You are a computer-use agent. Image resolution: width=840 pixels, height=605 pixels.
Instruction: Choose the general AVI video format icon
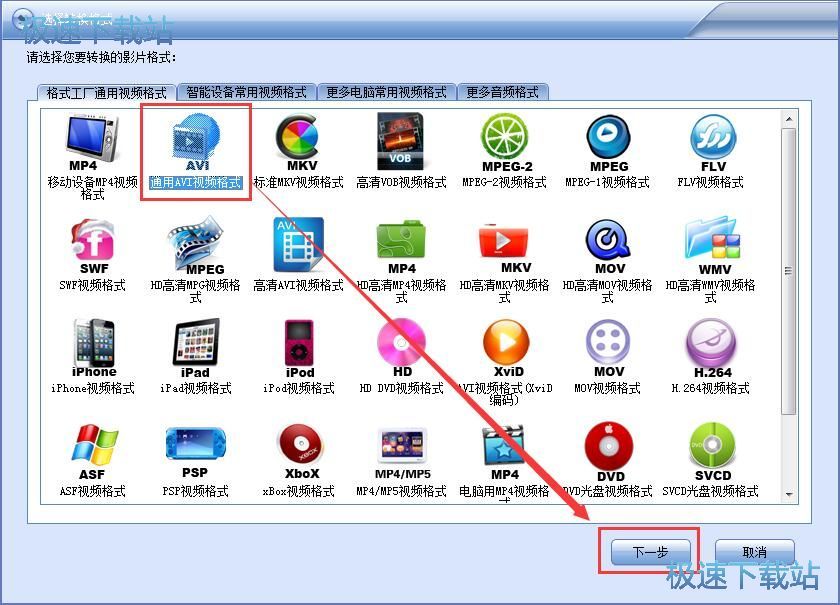[x=196, y=143]
